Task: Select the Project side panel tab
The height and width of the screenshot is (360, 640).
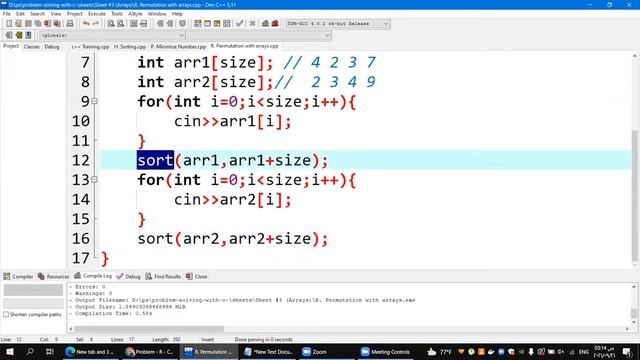Action: pyautogui.click(x=11, y=46)
